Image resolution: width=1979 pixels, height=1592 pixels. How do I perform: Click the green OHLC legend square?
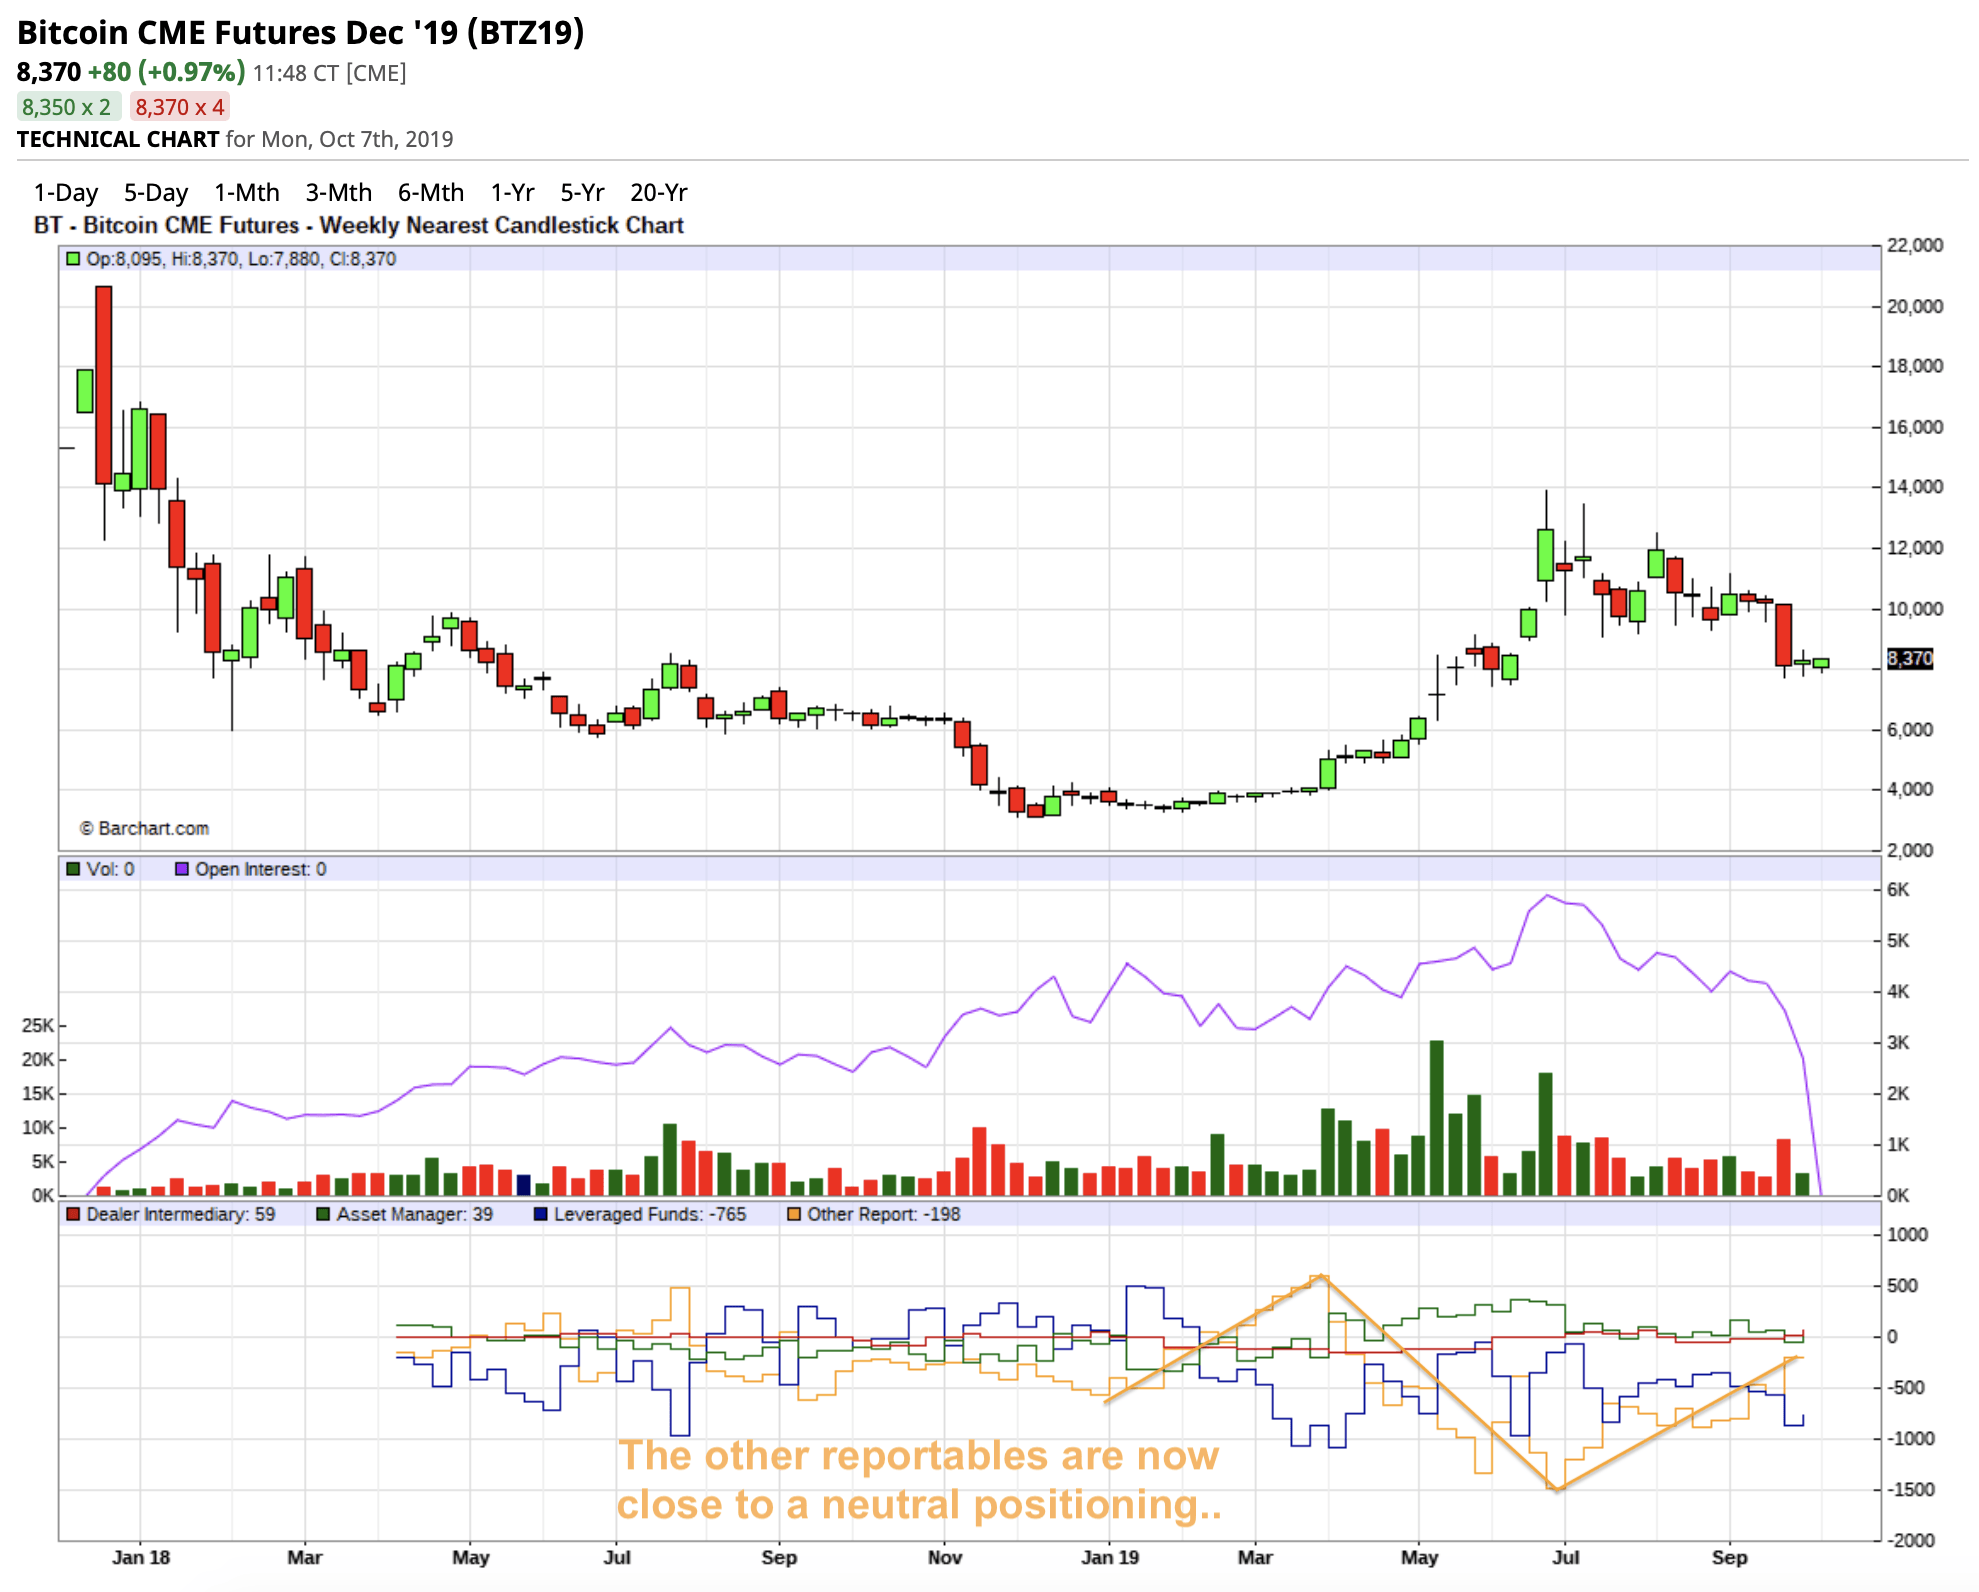click(73, 259)
